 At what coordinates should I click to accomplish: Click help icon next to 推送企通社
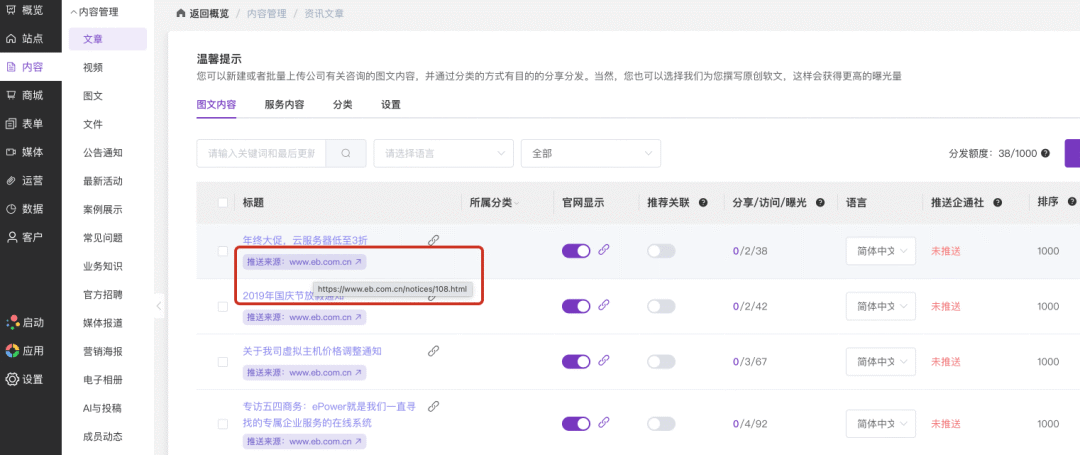(x=997, y=203)
